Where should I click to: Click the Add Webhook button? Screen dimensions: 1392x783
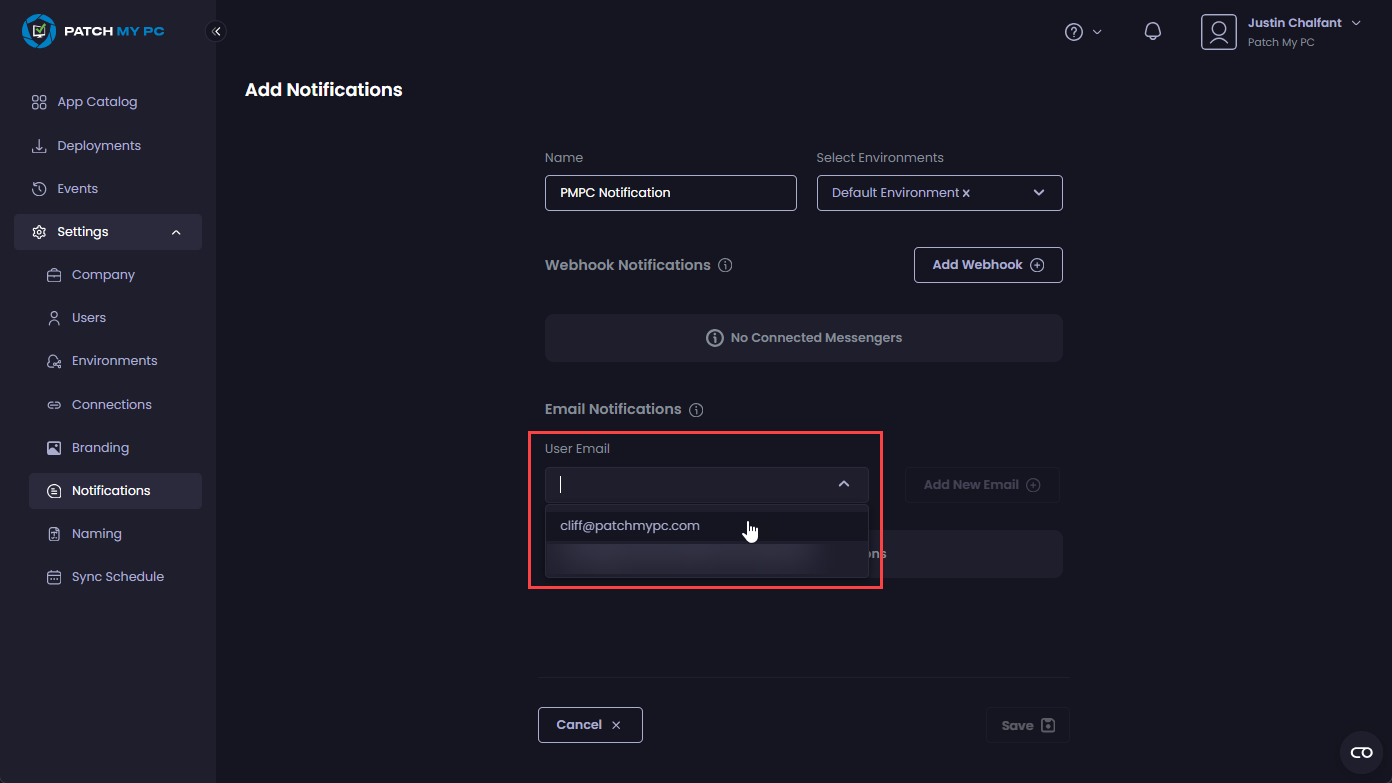tap(987, 265)
